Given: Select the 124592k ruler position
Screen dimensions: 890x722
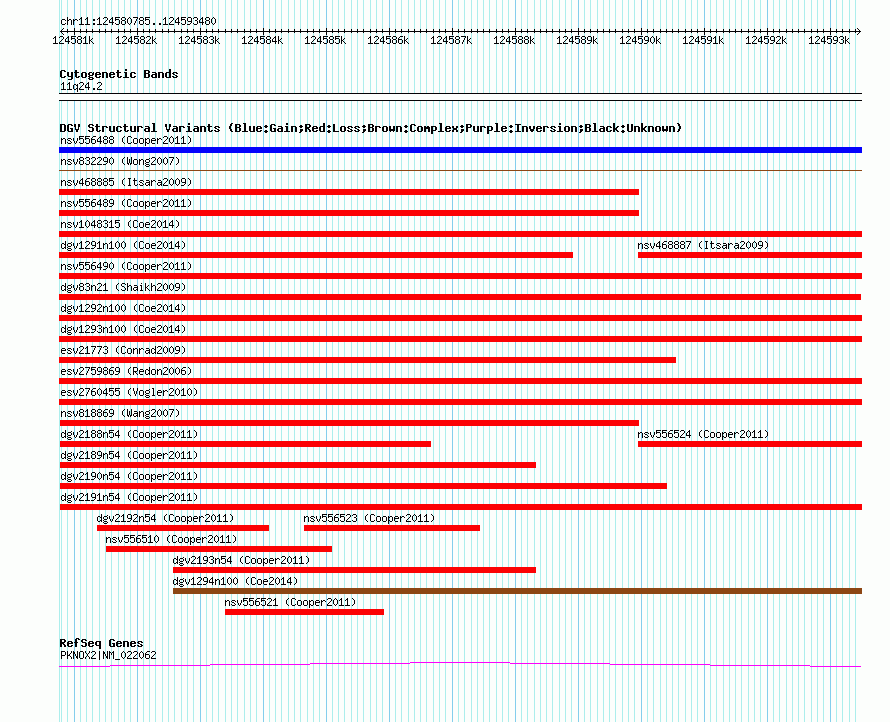Looking at the screenshot, I should (766, 40).
